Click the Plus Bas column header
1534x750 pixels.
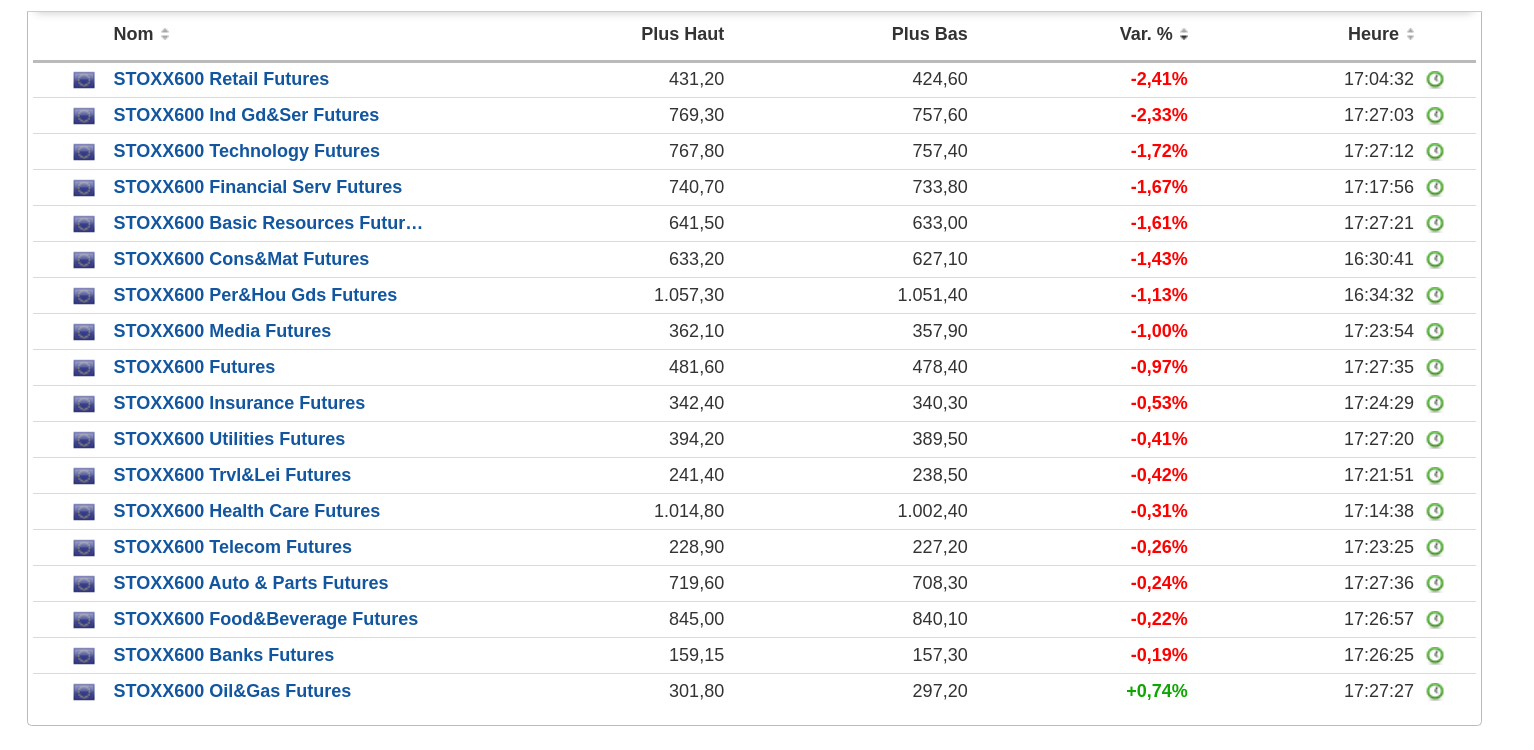click(929, 34)
